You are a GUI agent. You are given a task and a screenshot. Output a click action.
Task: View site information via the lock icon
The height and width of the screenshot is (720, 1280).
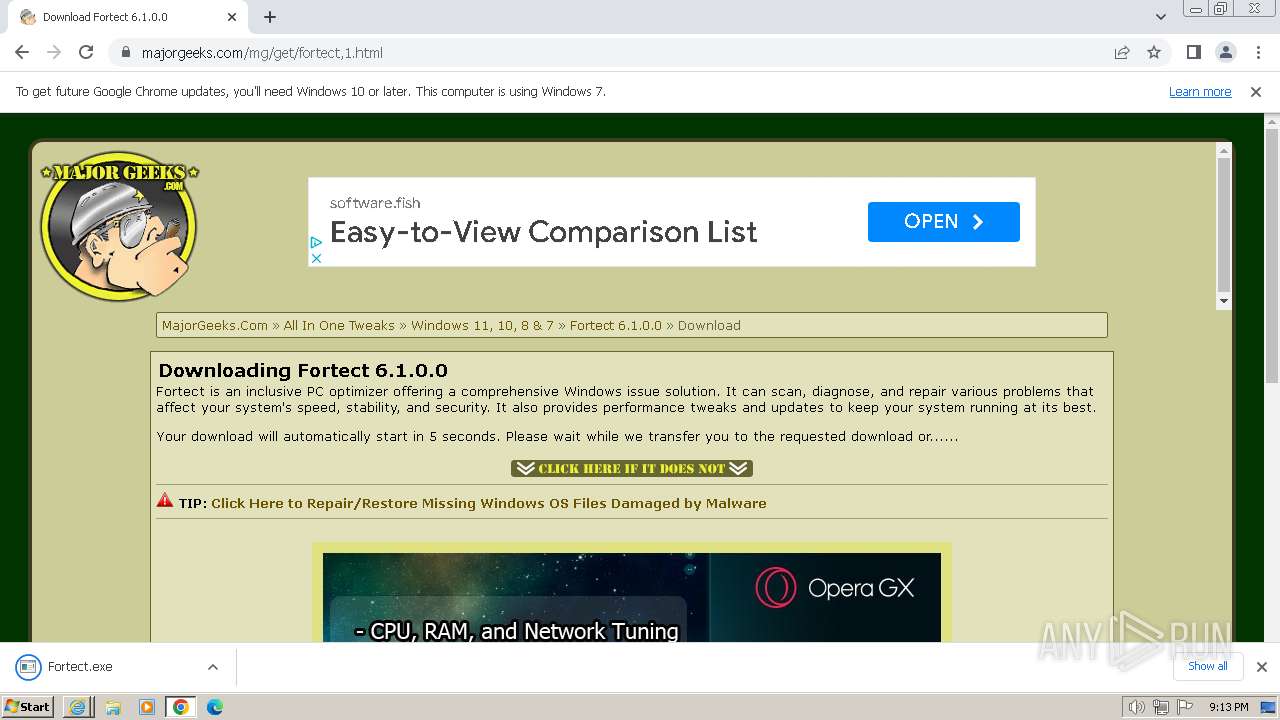(x=126, y=52)
